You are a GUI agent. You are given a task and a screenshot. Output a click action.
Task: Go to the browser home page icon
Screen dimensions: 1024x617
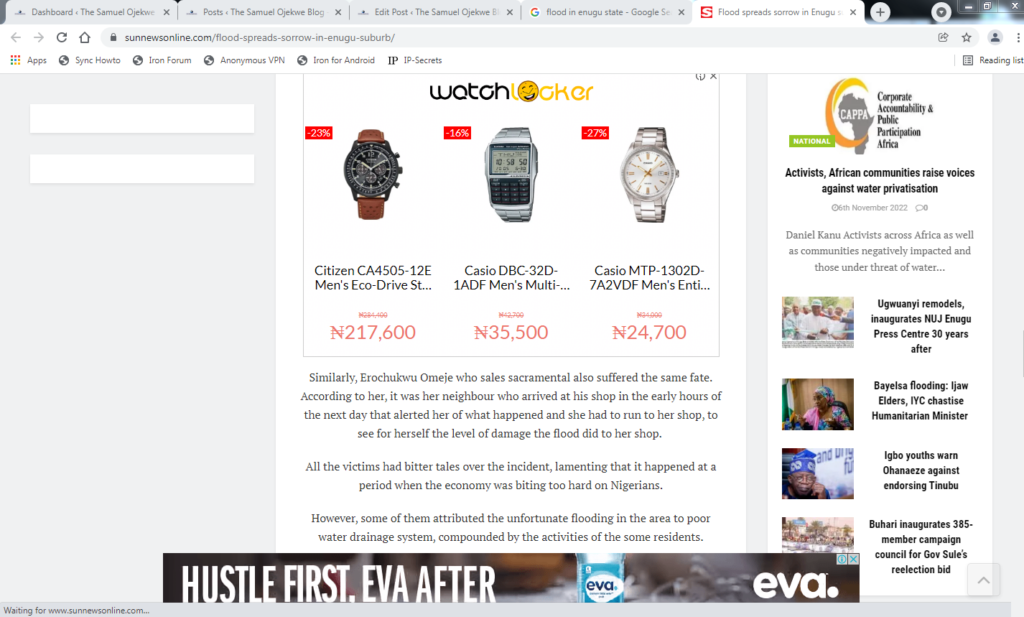click(x=84, y=37)
